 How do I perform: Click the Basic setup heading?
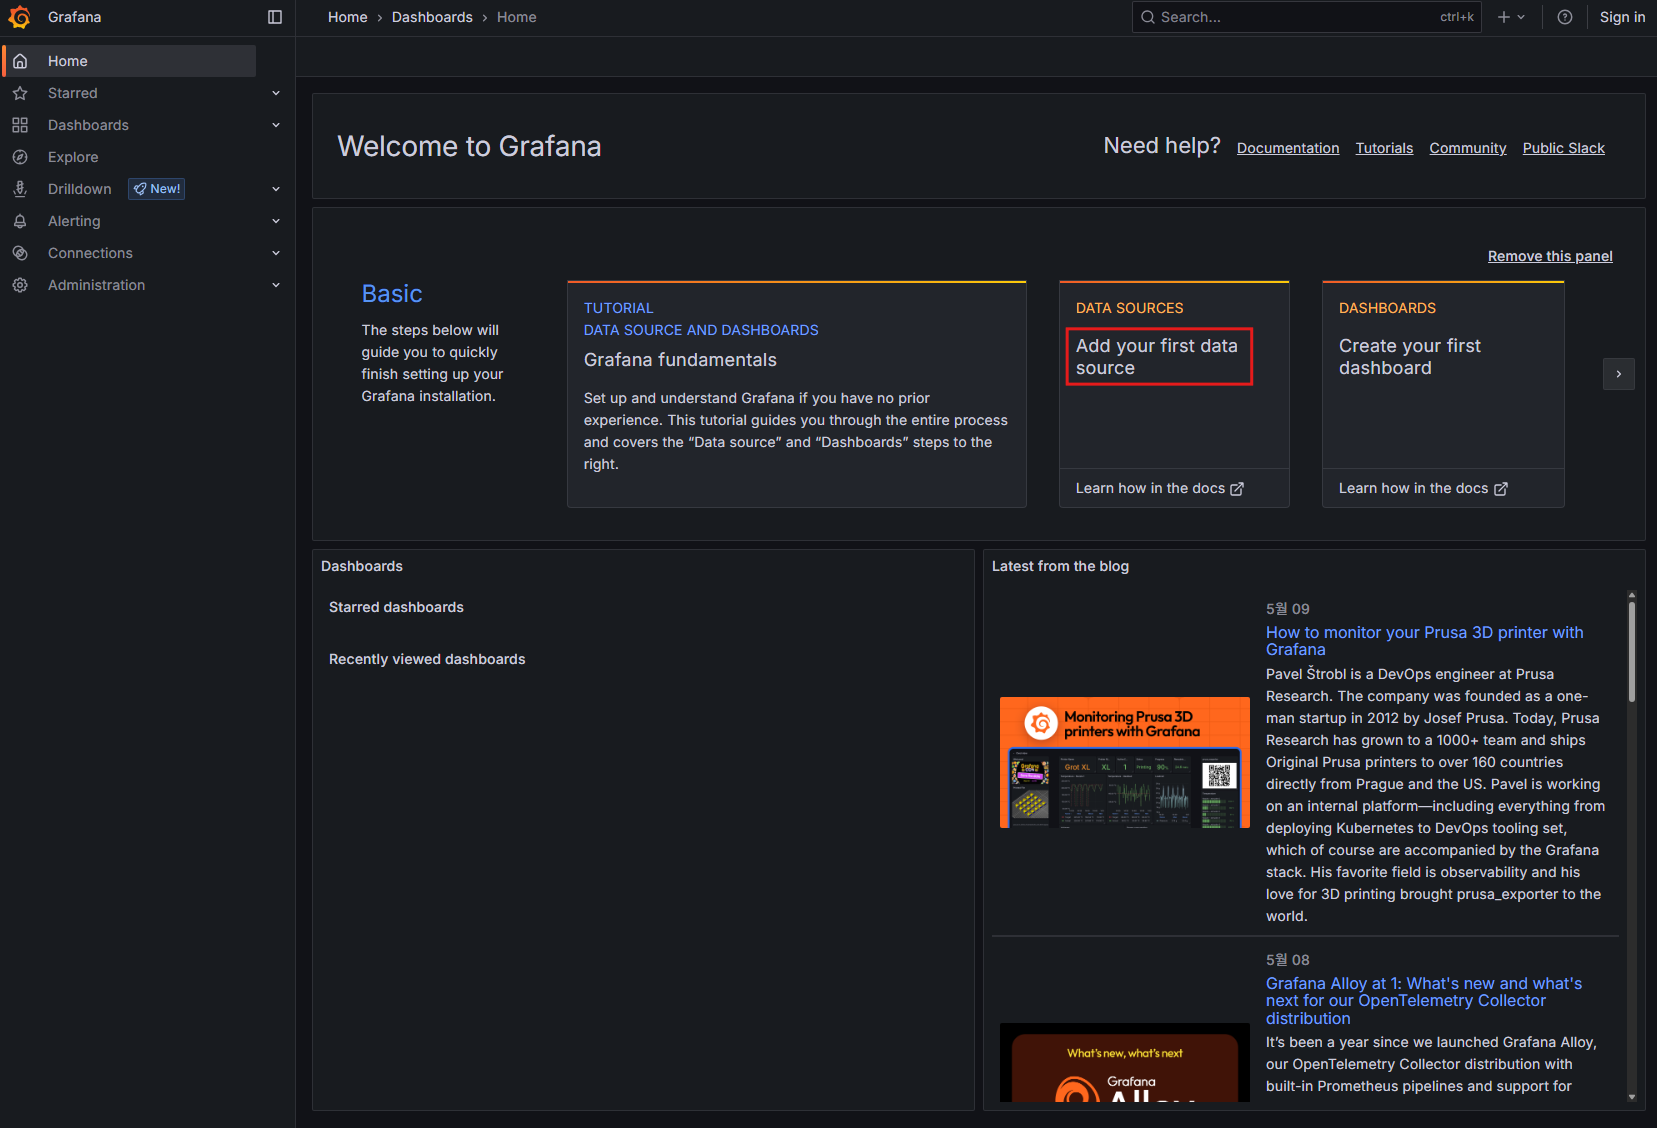pos(392,294)
